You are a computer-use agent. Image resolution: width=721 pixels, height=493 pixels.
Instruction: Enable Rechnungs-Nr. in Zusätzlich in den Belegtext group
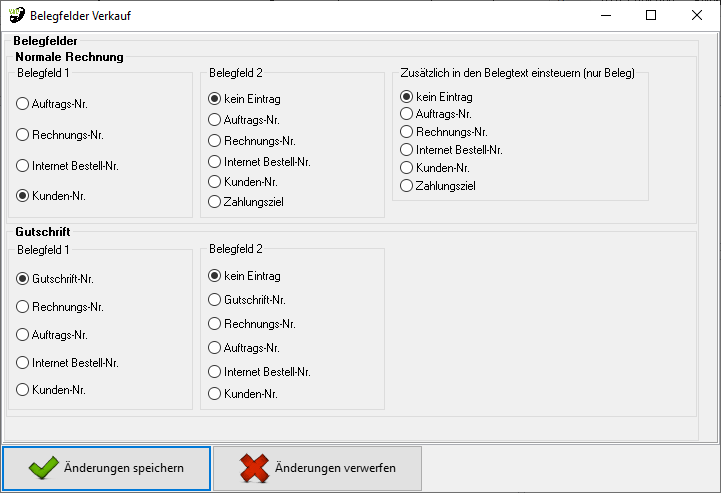(407, 132)
